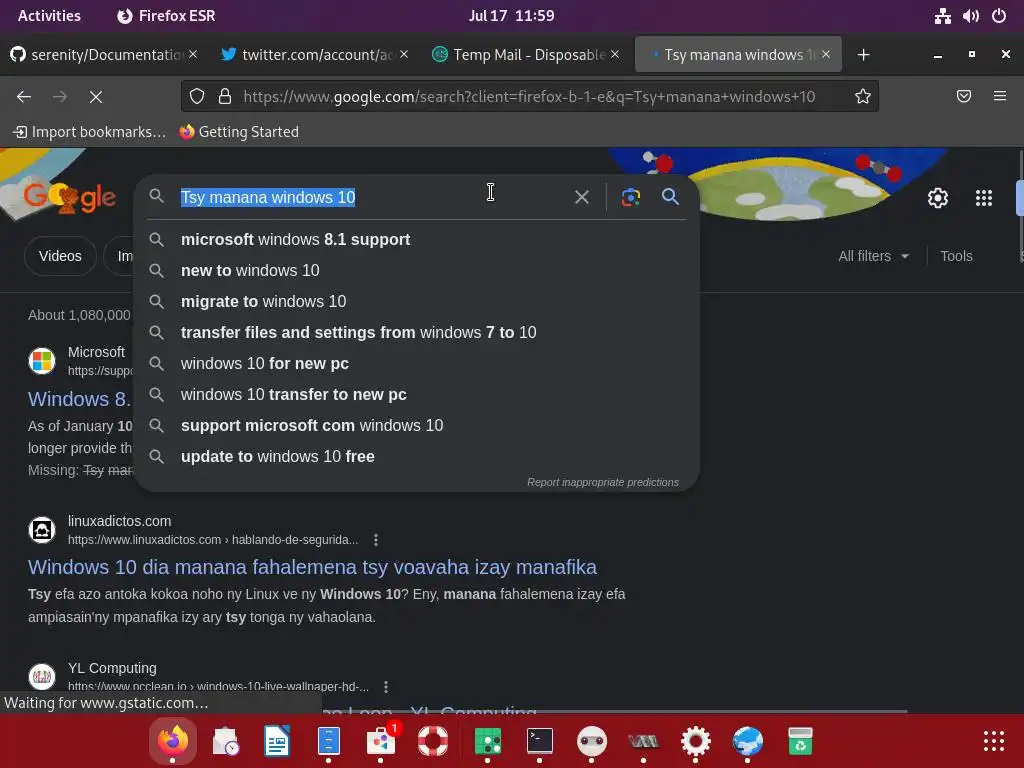This screenshot has height=768, width=1024.
Task: Choose suggestion microsoft windows 8.1 support
Action: (417, 240)
